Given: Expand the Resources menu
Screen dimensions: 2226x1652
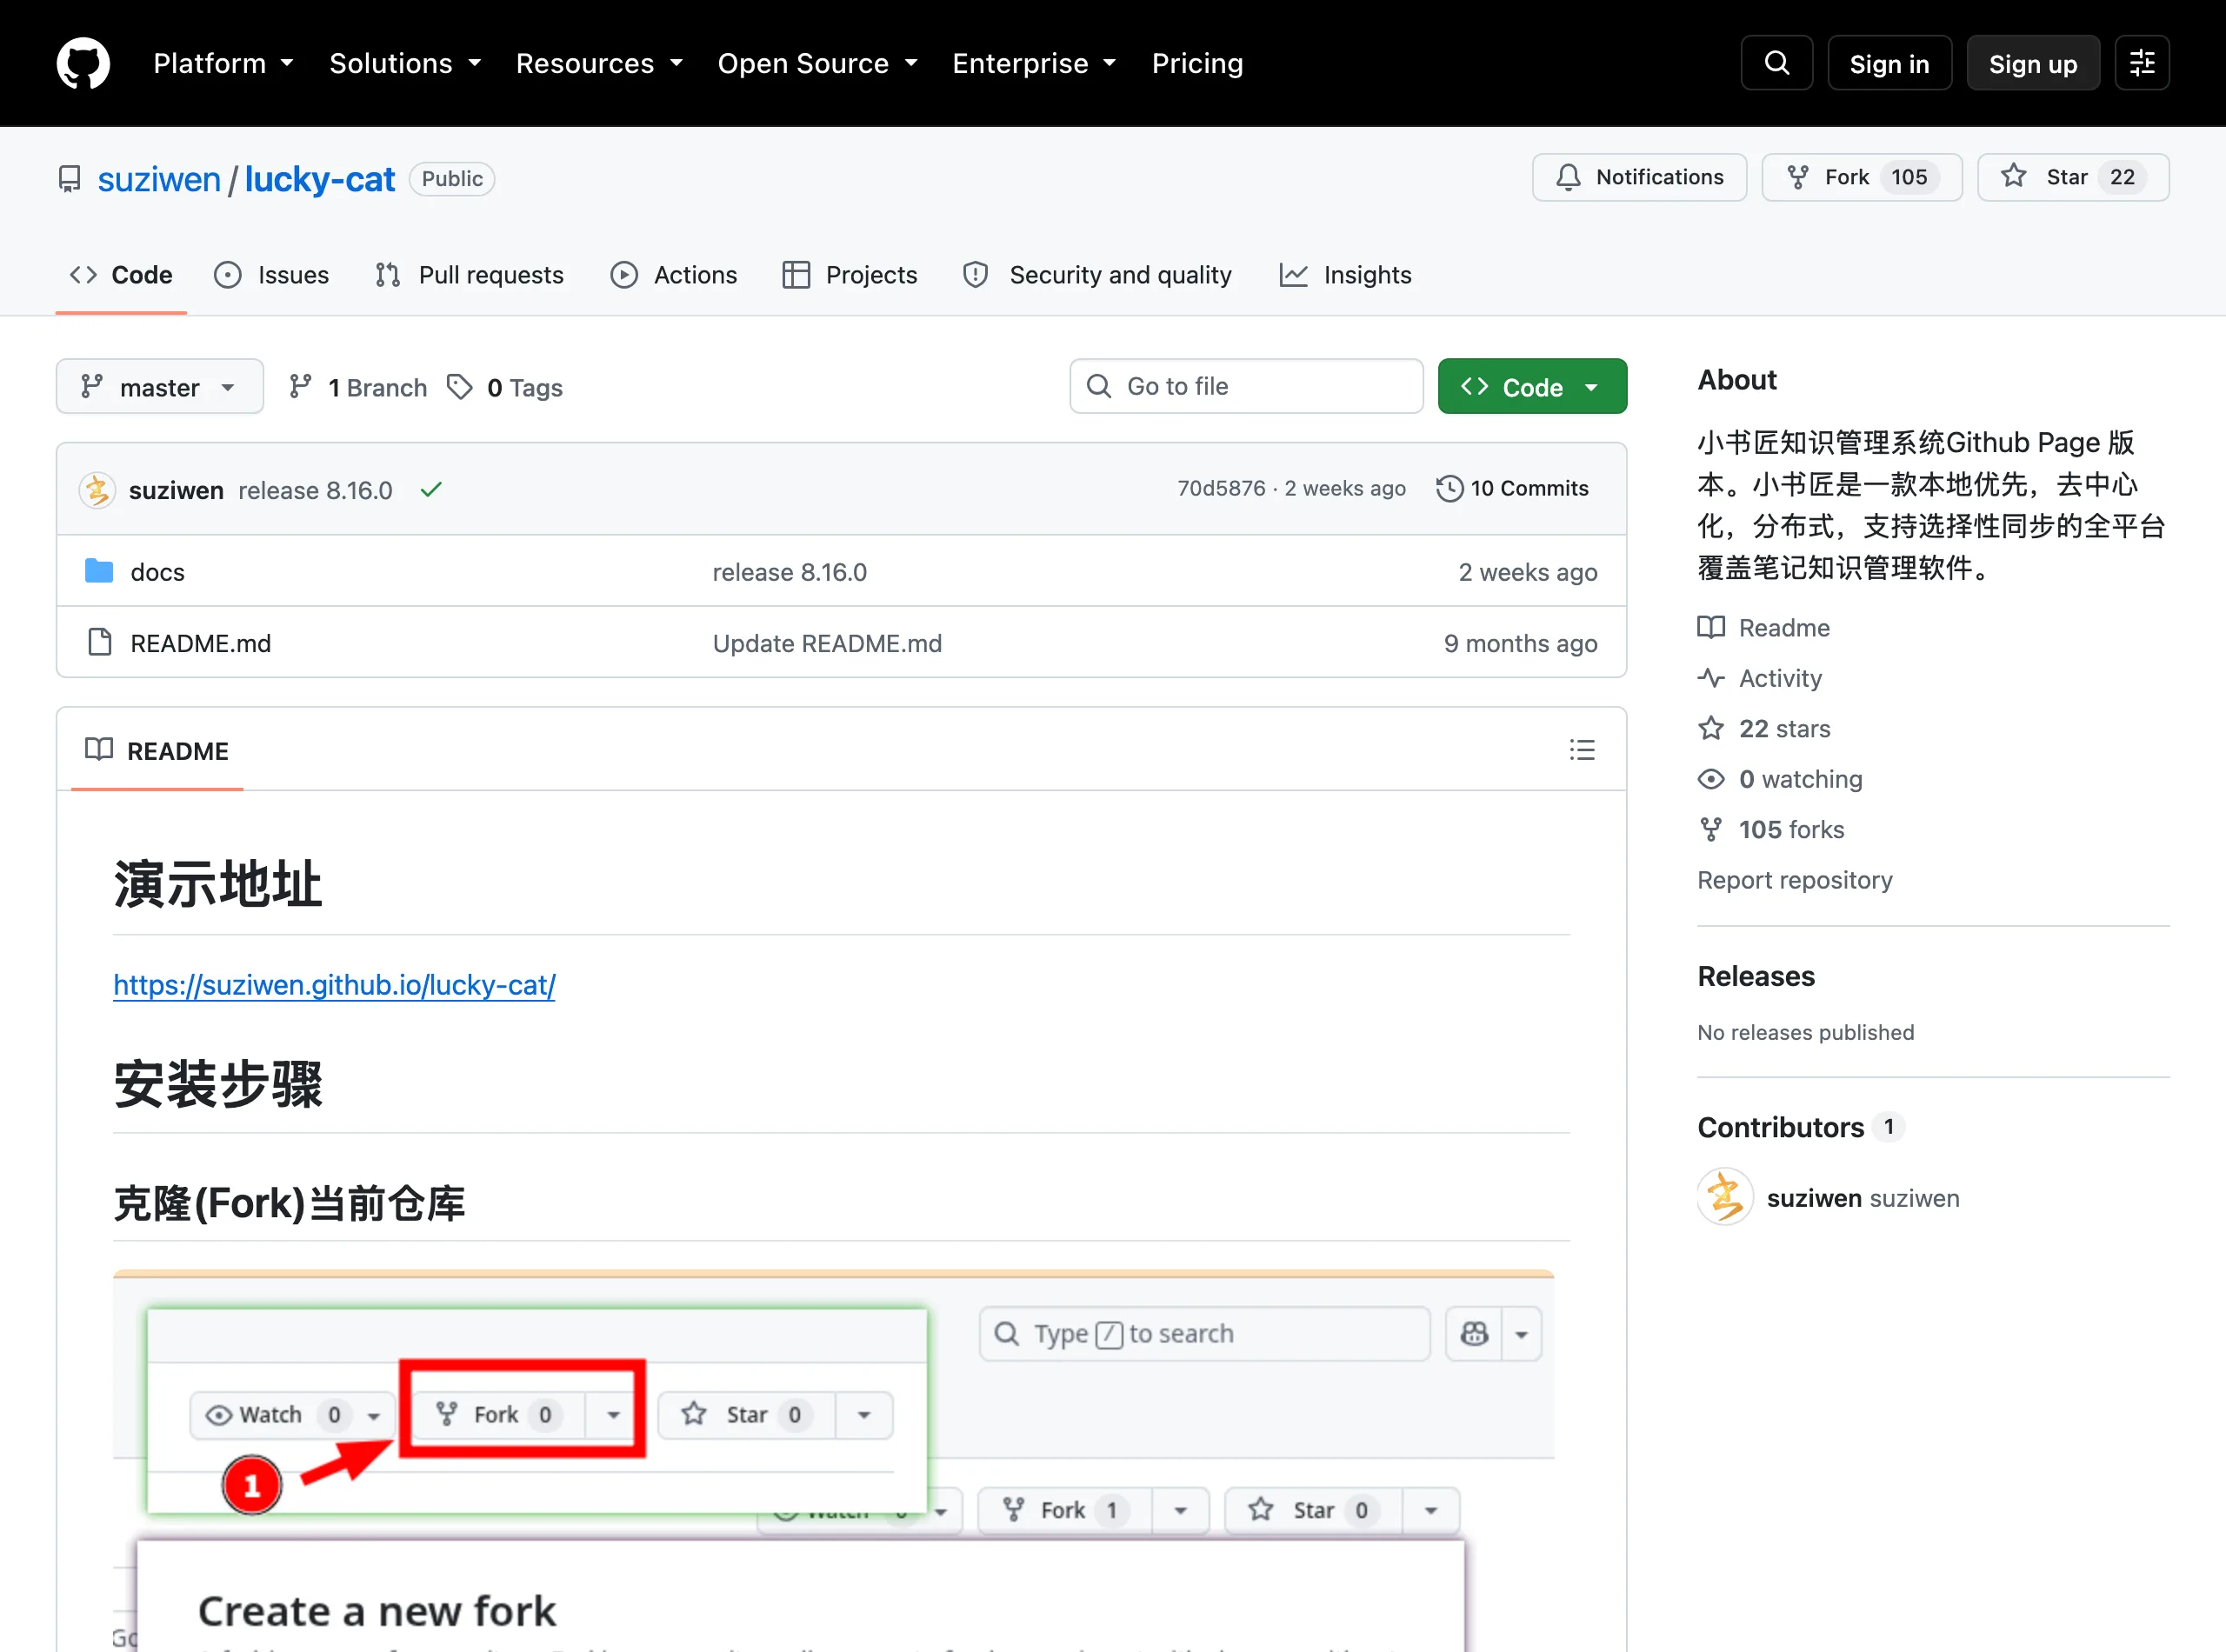Looking at the screenshot, I should pos(599,63).
